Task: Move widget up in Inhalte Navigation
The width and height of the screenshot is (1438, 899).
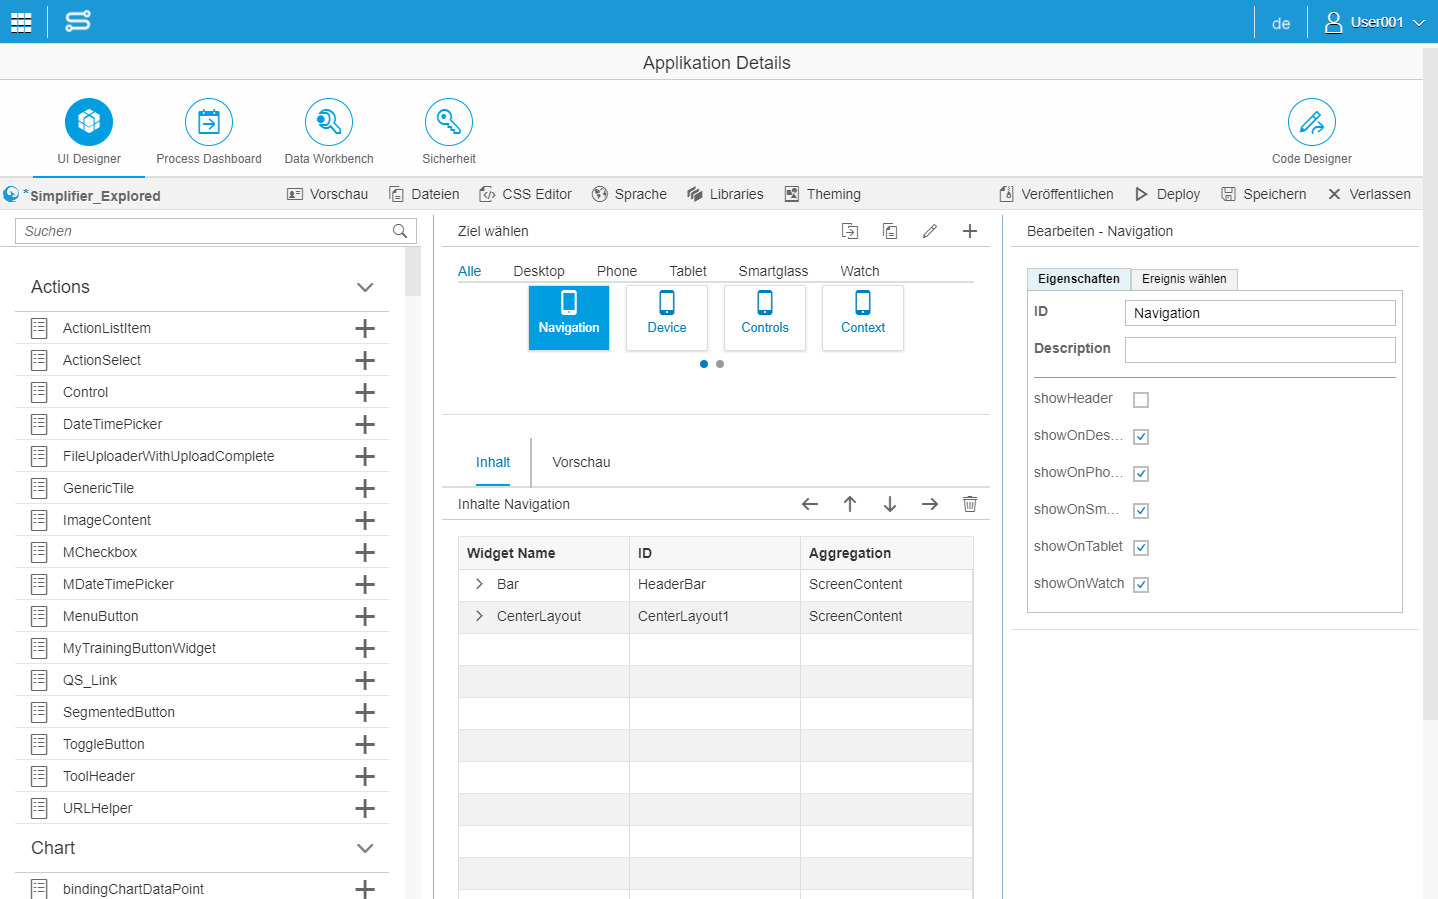Action: (x=849, y=504)
